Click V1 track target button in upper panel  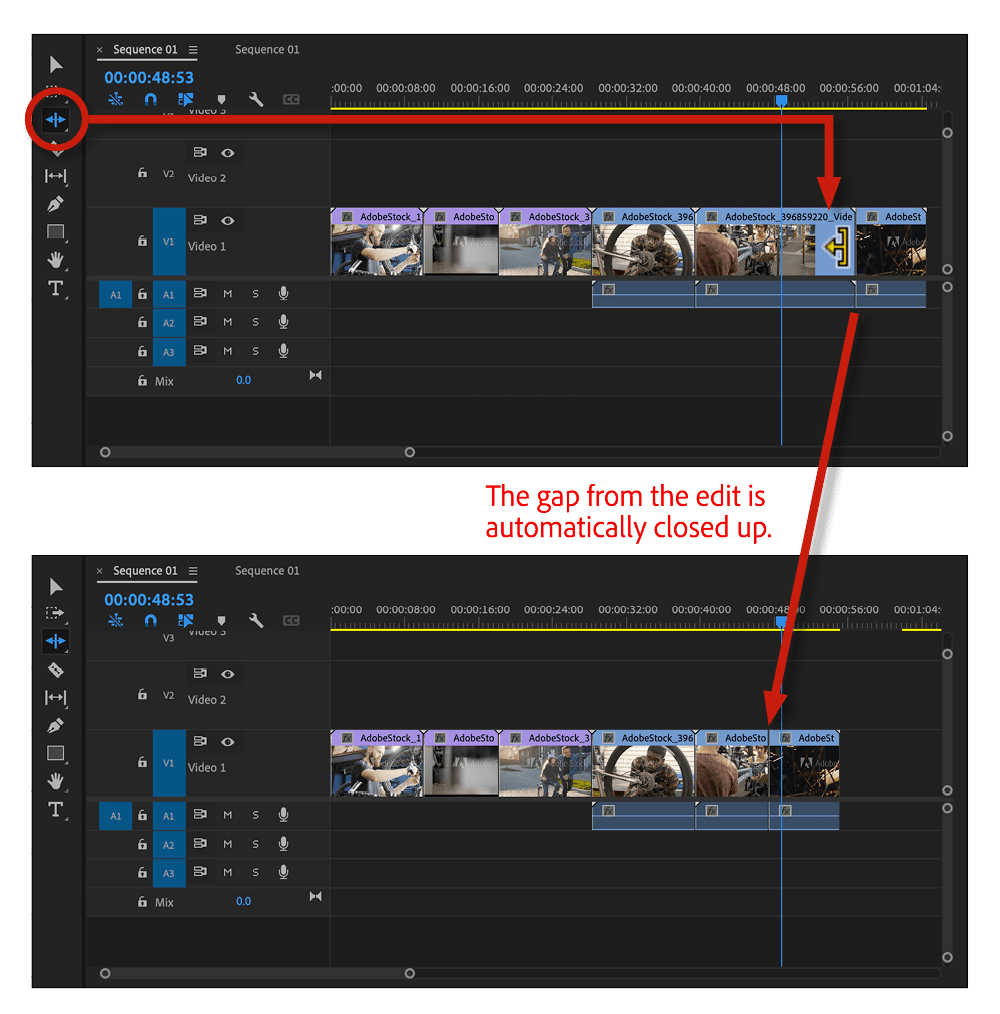[x=169, y=241]
